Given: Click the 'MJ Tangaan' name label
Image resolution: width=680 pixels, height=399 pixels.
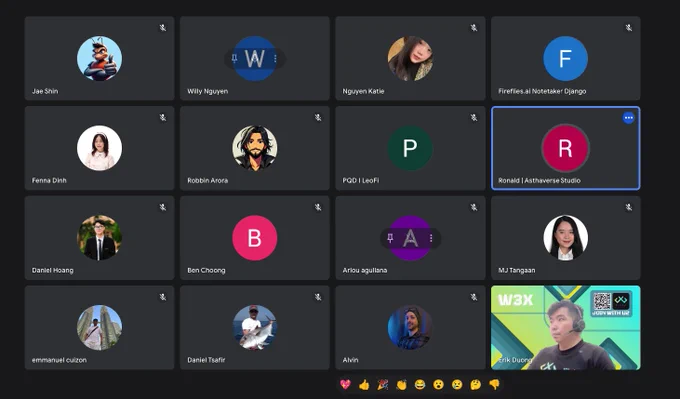Looking at the screenshot, I should click(517, 270).
